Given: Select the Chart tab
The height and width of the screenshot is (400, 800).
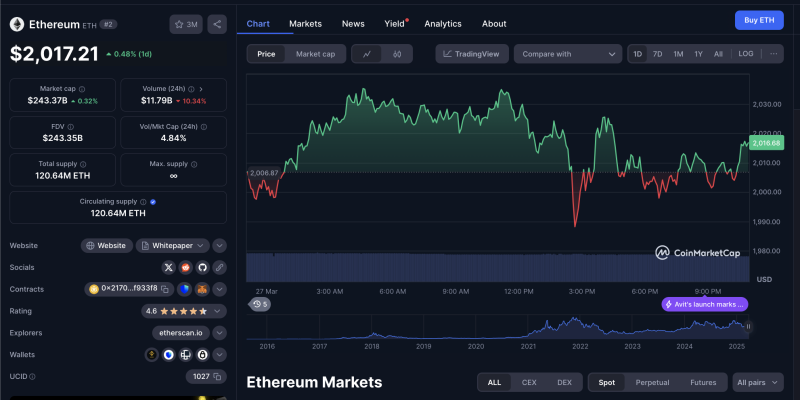Looking at the screenshot, I should point(258,24).
